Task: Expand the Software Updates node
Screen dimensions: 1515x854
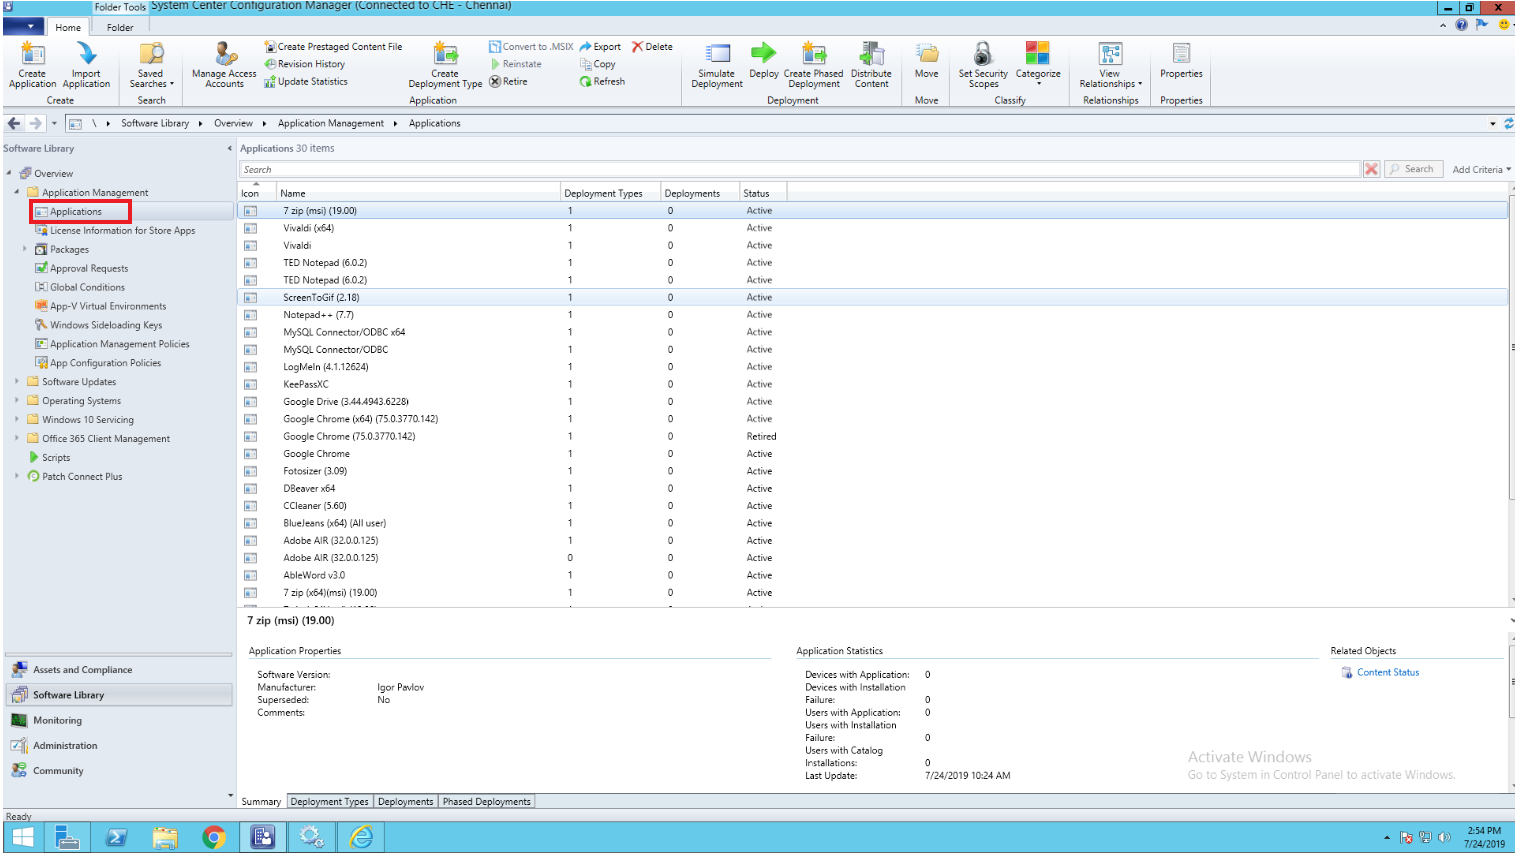Action: coord(17,381)
